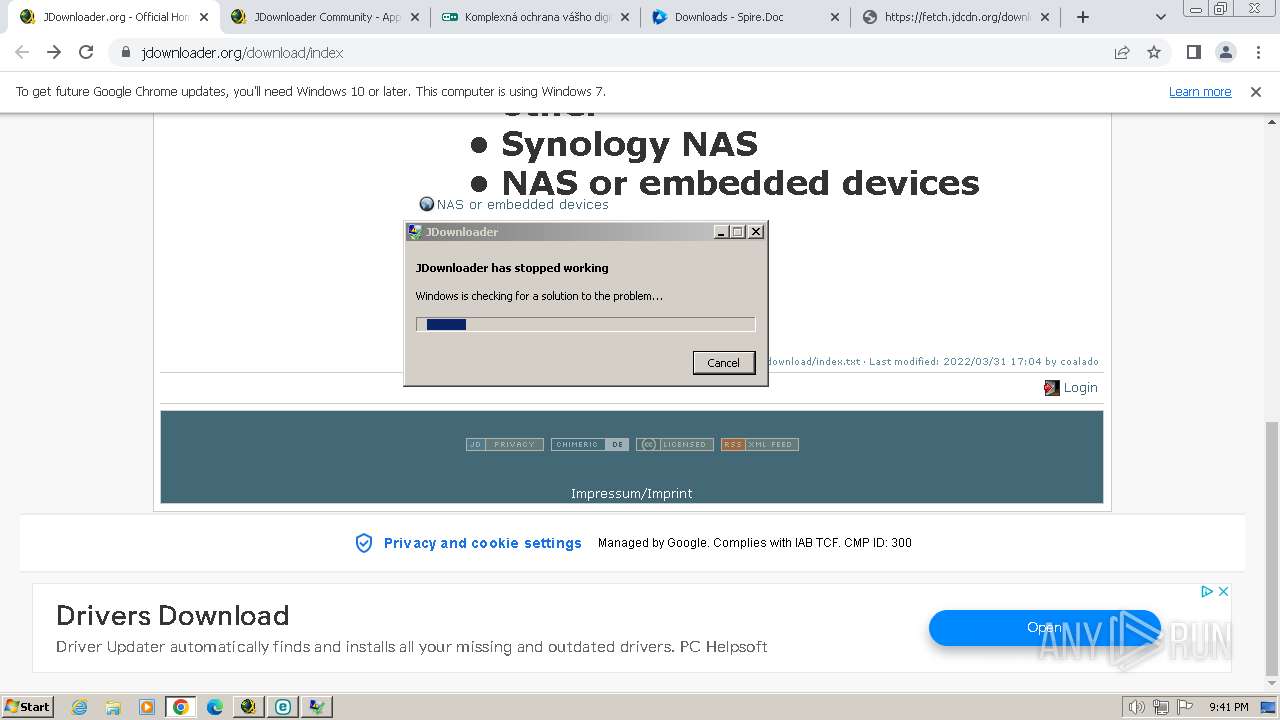Viewport: 1280px width, 720px height.
Task: Switch to the JDownloader Community tab
Action: tap(325, 17)
